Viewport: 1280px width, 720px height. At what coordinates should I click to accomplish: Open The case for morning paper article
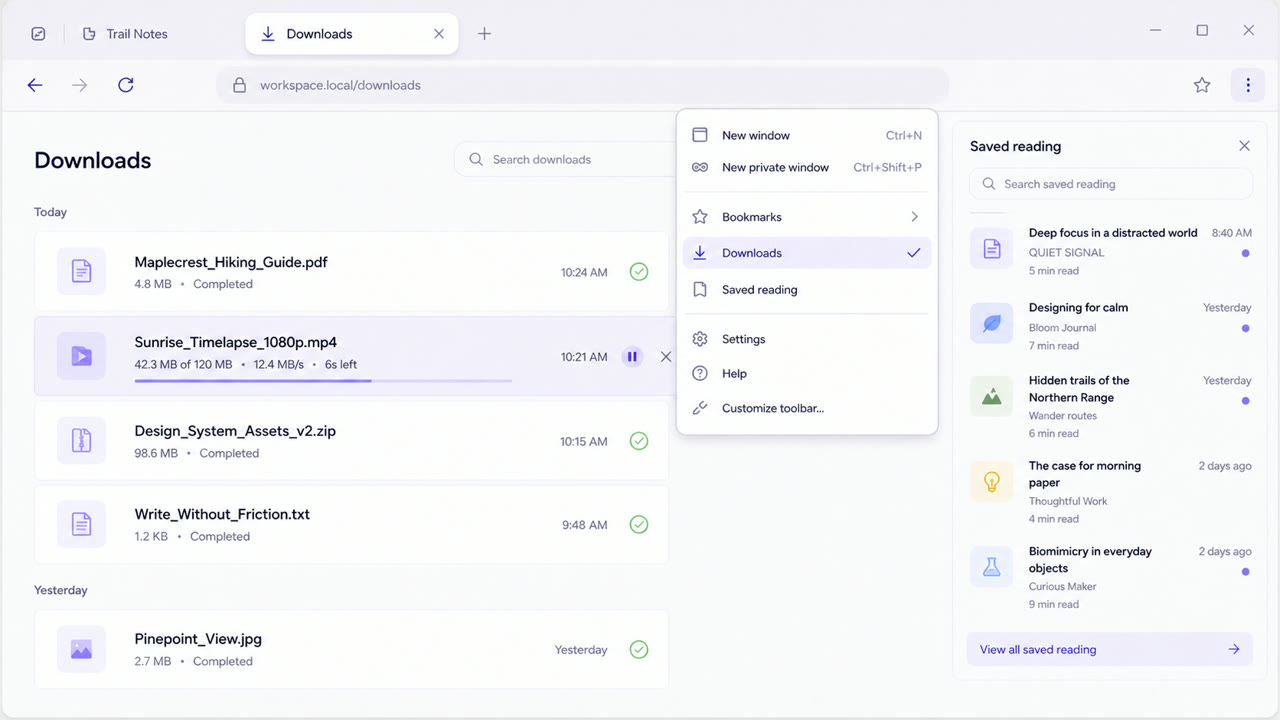[1085, 474]
